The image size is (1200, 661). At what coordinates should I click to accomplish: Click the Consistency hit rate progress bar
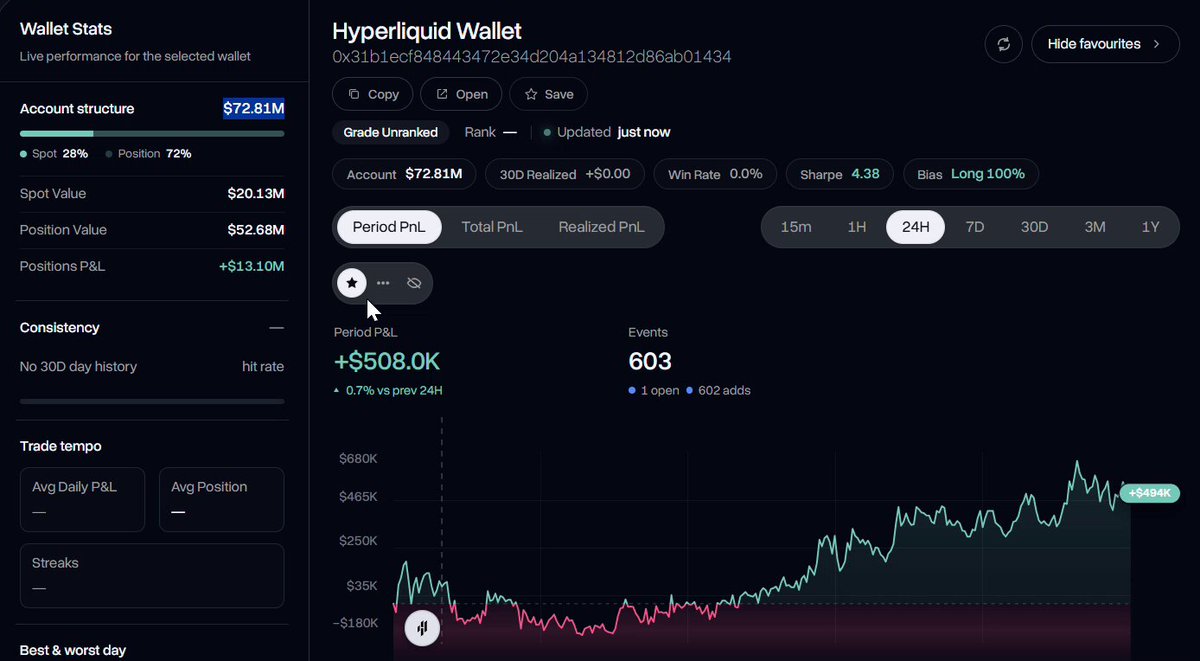tap(152, 401)
